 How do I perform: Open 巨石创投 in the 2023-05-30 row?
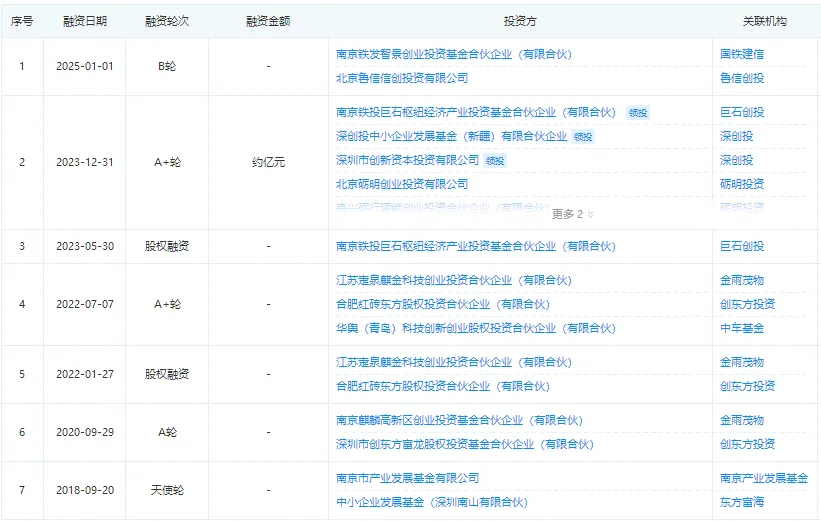(742, 246)
